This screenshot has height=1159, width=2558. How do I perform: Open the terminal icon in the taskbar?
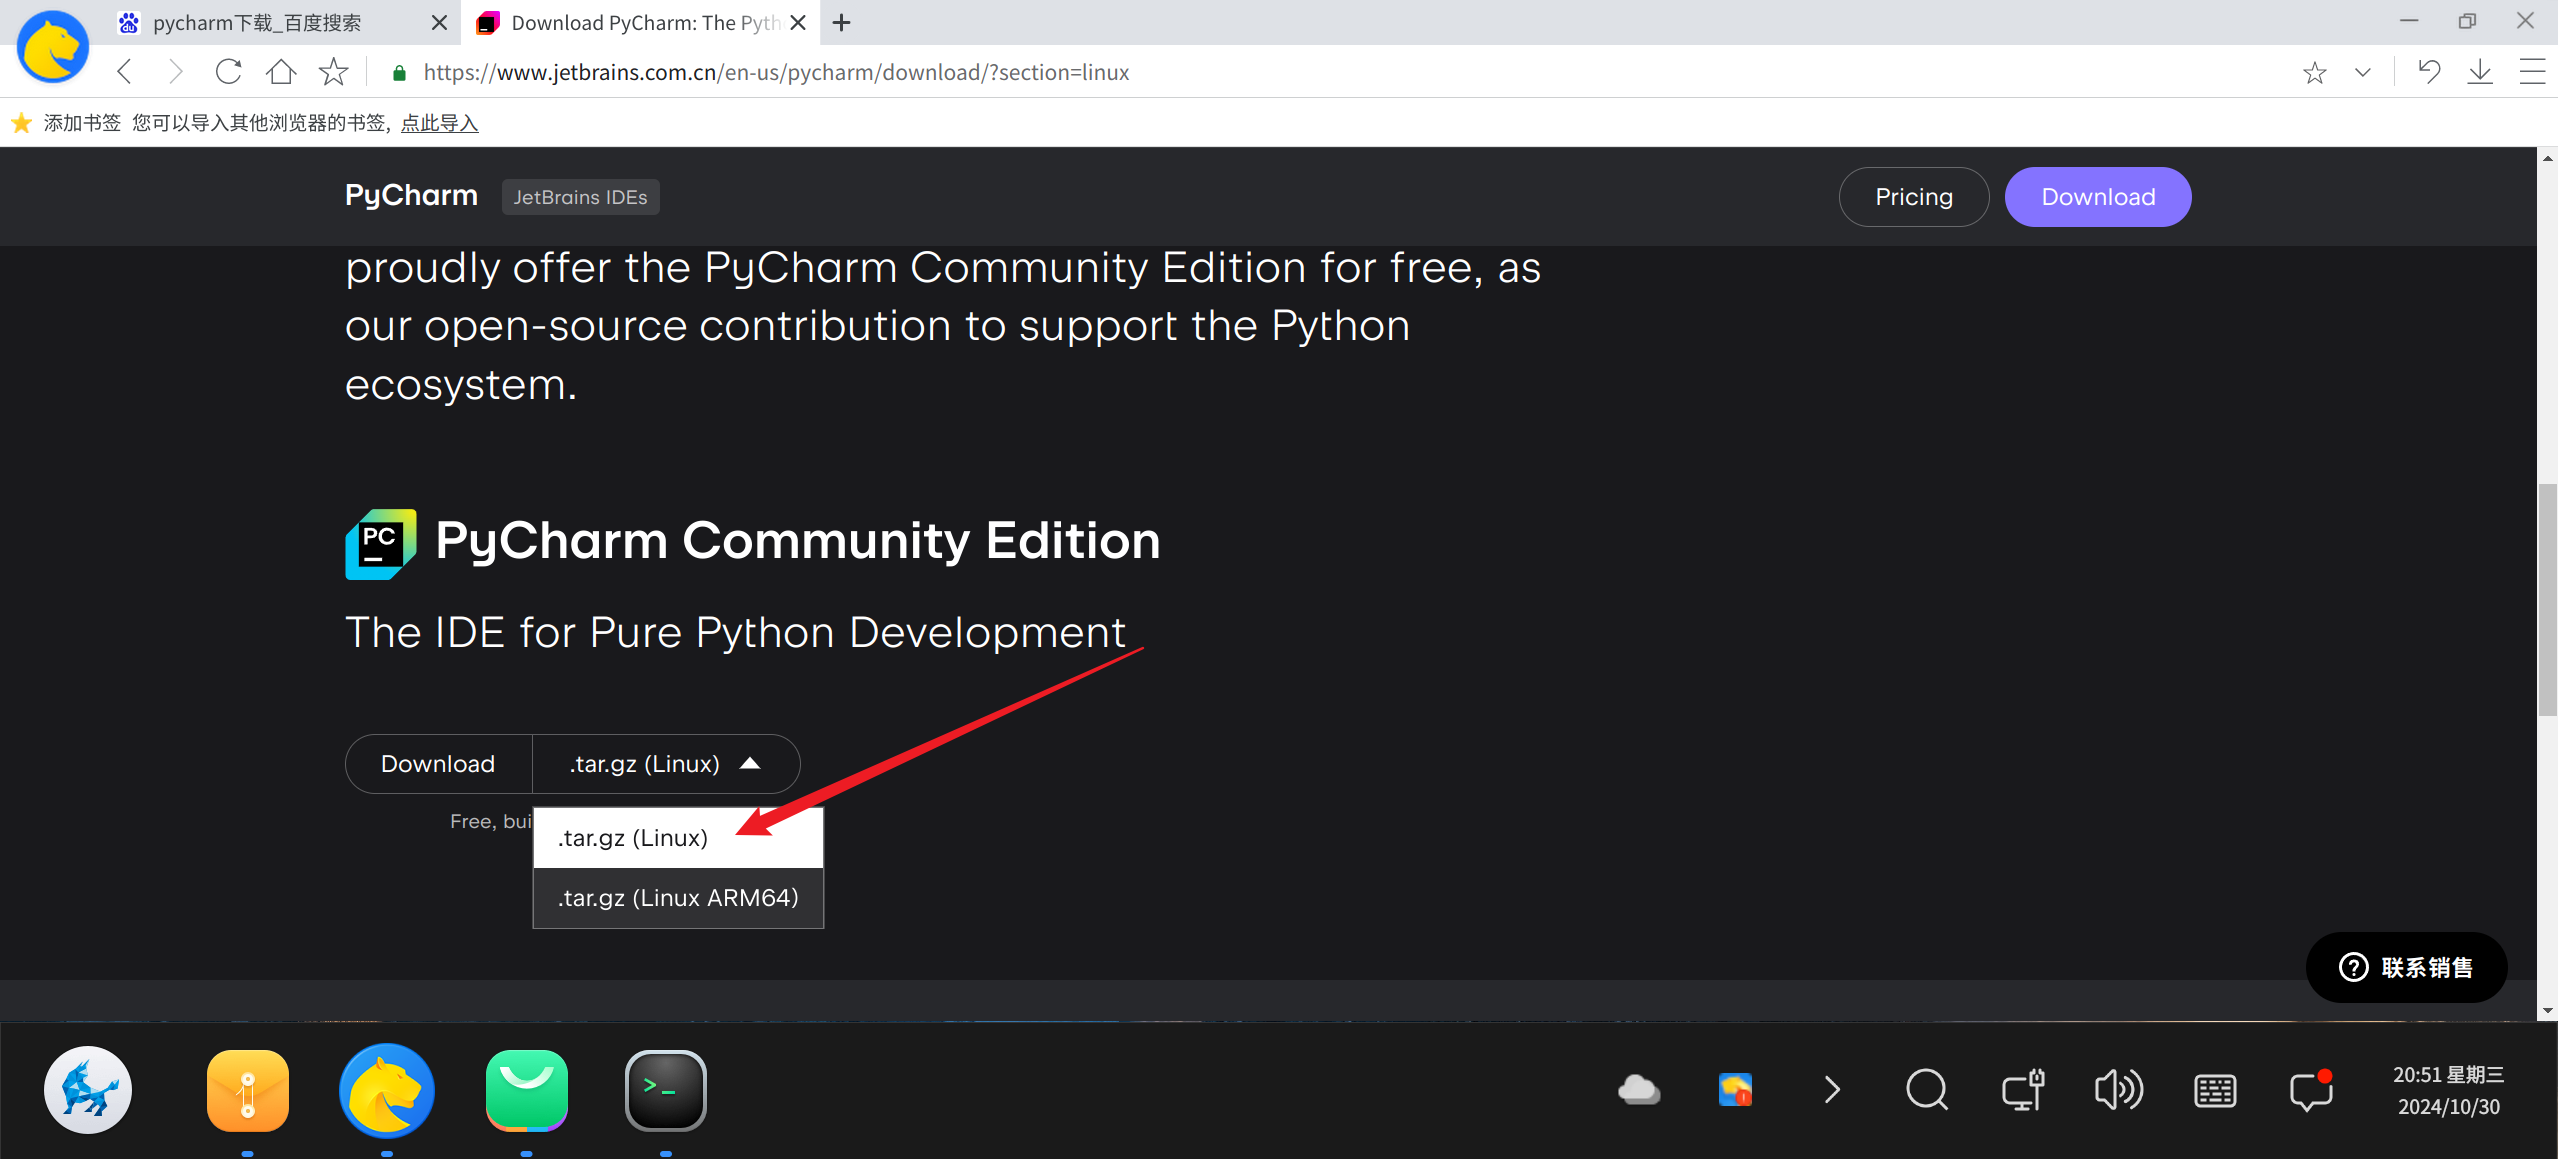click(666, 1090)
